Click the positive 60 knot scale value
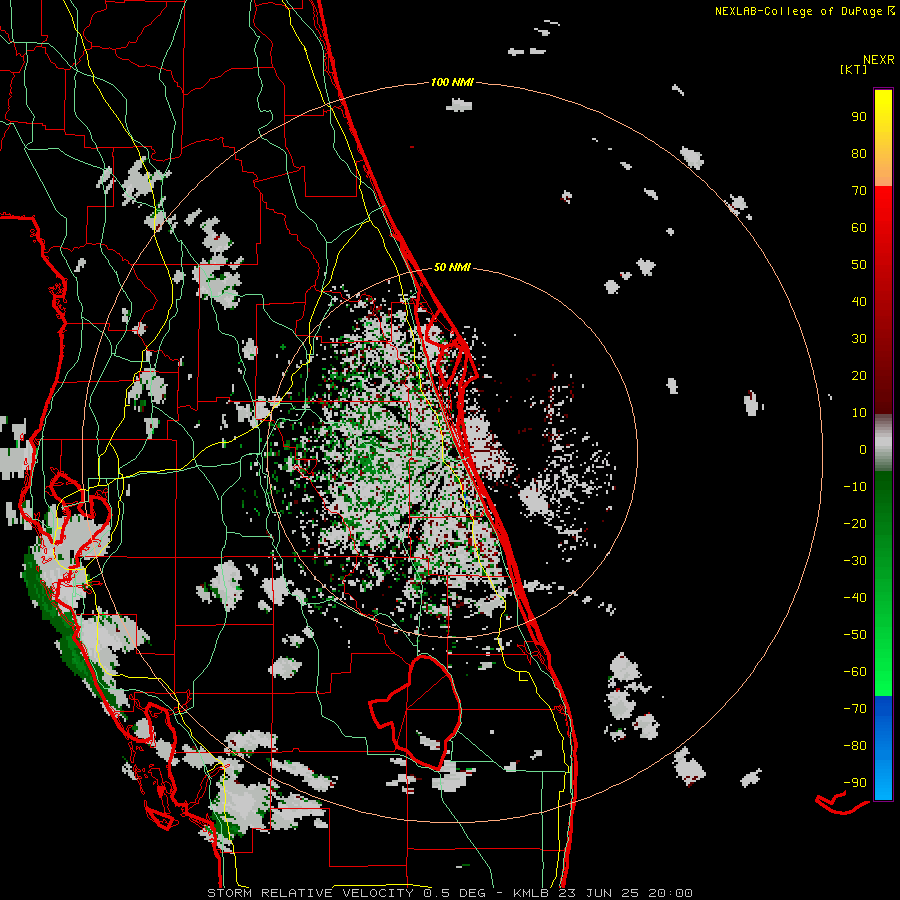Viewport: 900px width, 900px height. click(x=859, y=228)
